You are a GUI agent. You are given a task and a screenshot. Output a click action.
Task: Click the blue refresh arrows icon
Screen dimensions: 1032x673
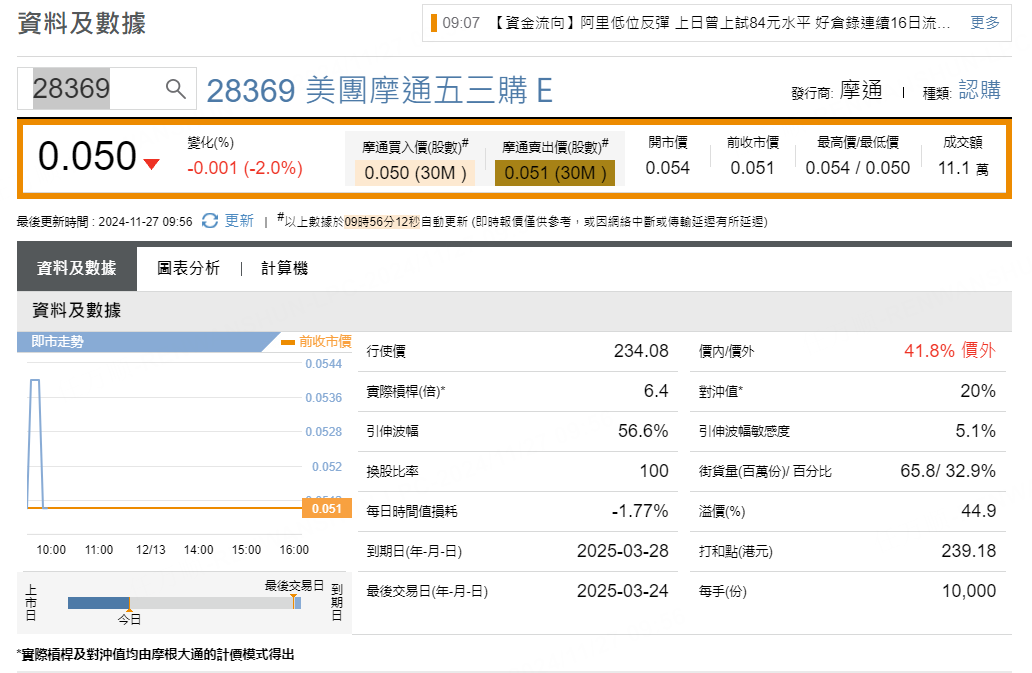tap(210, 221)
